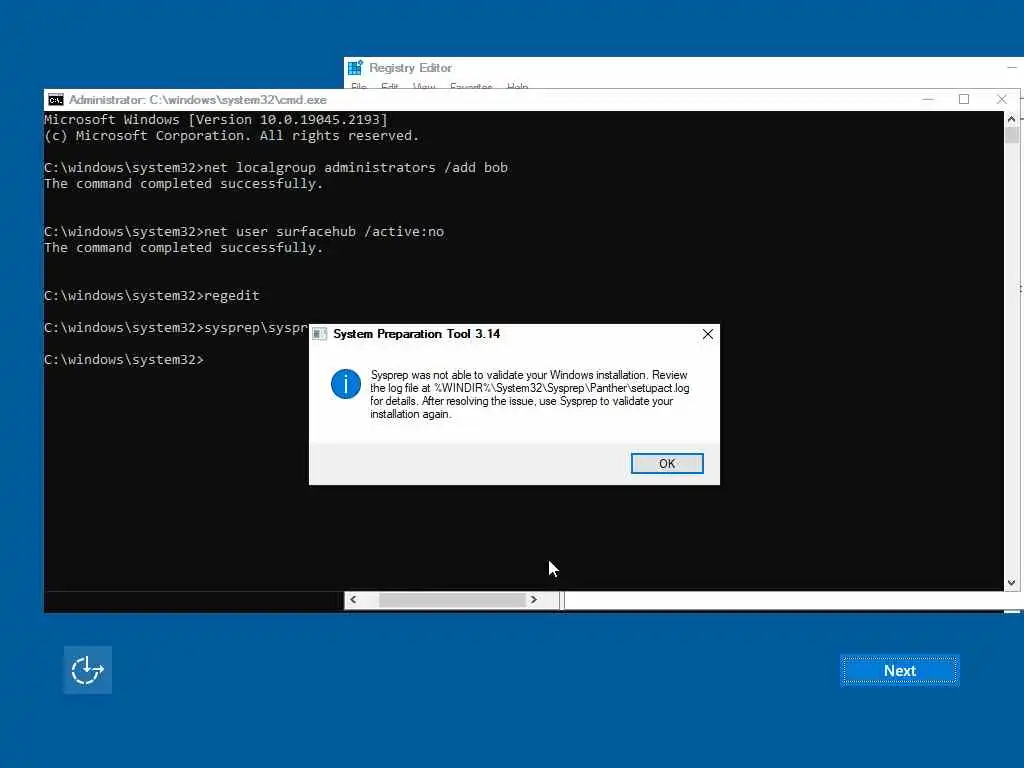Click the 'net user surfacehub /active:no' line
The width and height of the screenshot is (1024, 768).
[244, 232]
